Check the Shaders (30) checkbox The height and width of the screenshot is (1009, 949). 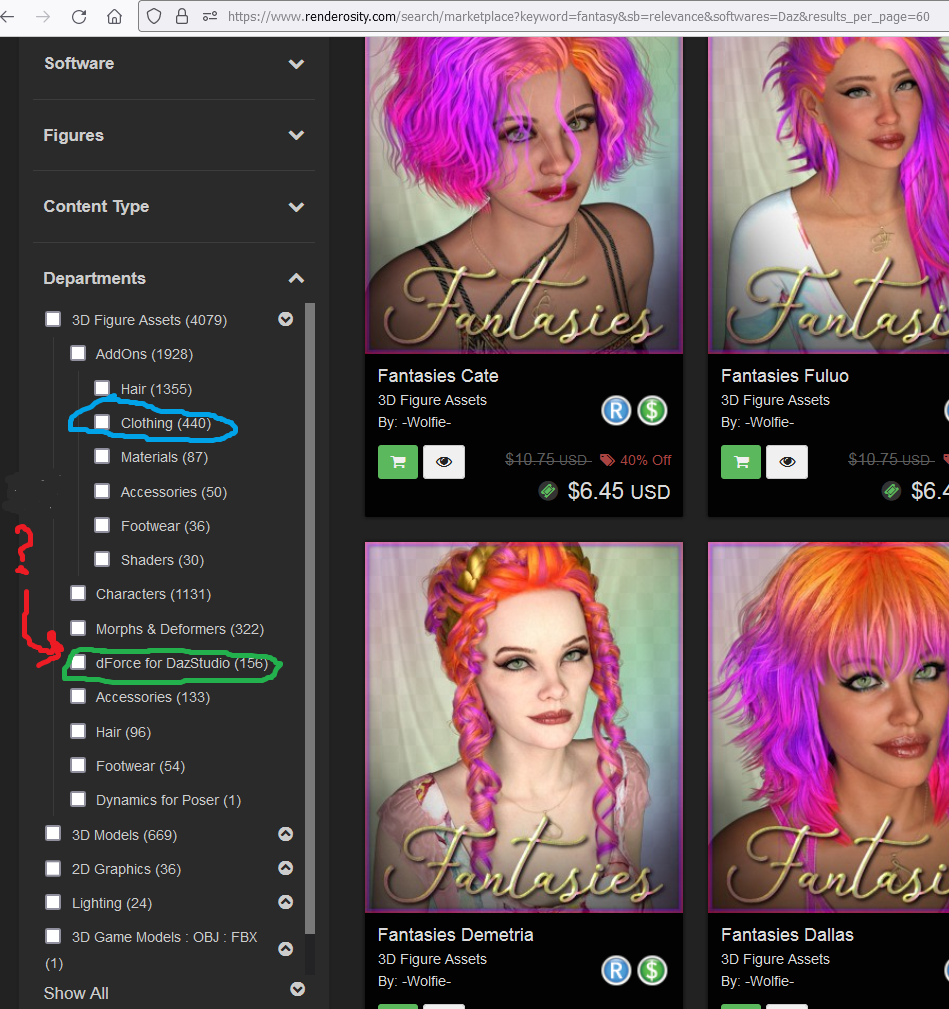tap(102, 559)
